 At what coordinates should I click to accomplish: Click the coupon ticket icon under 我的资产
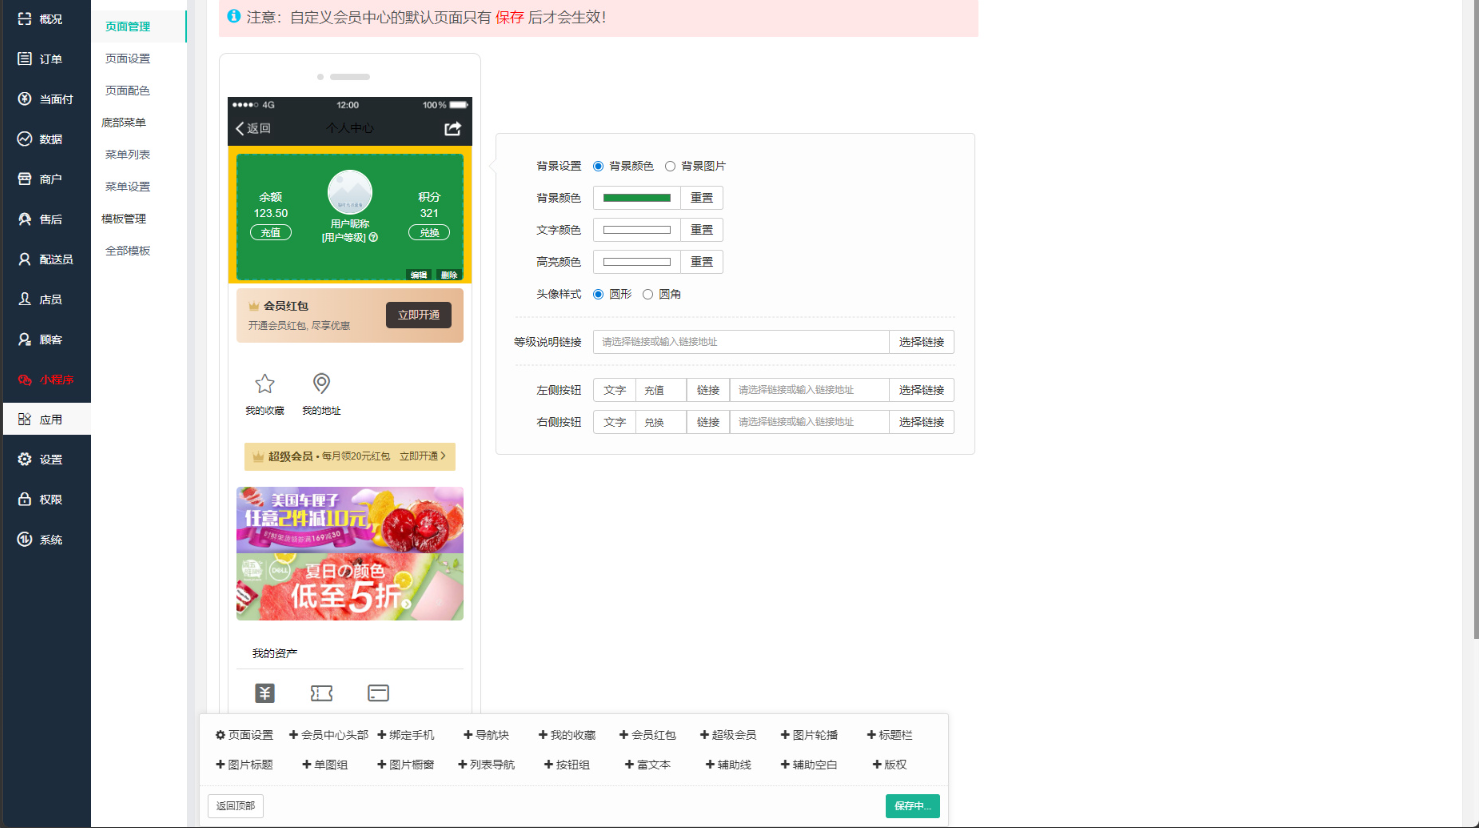tap(321, 693)
